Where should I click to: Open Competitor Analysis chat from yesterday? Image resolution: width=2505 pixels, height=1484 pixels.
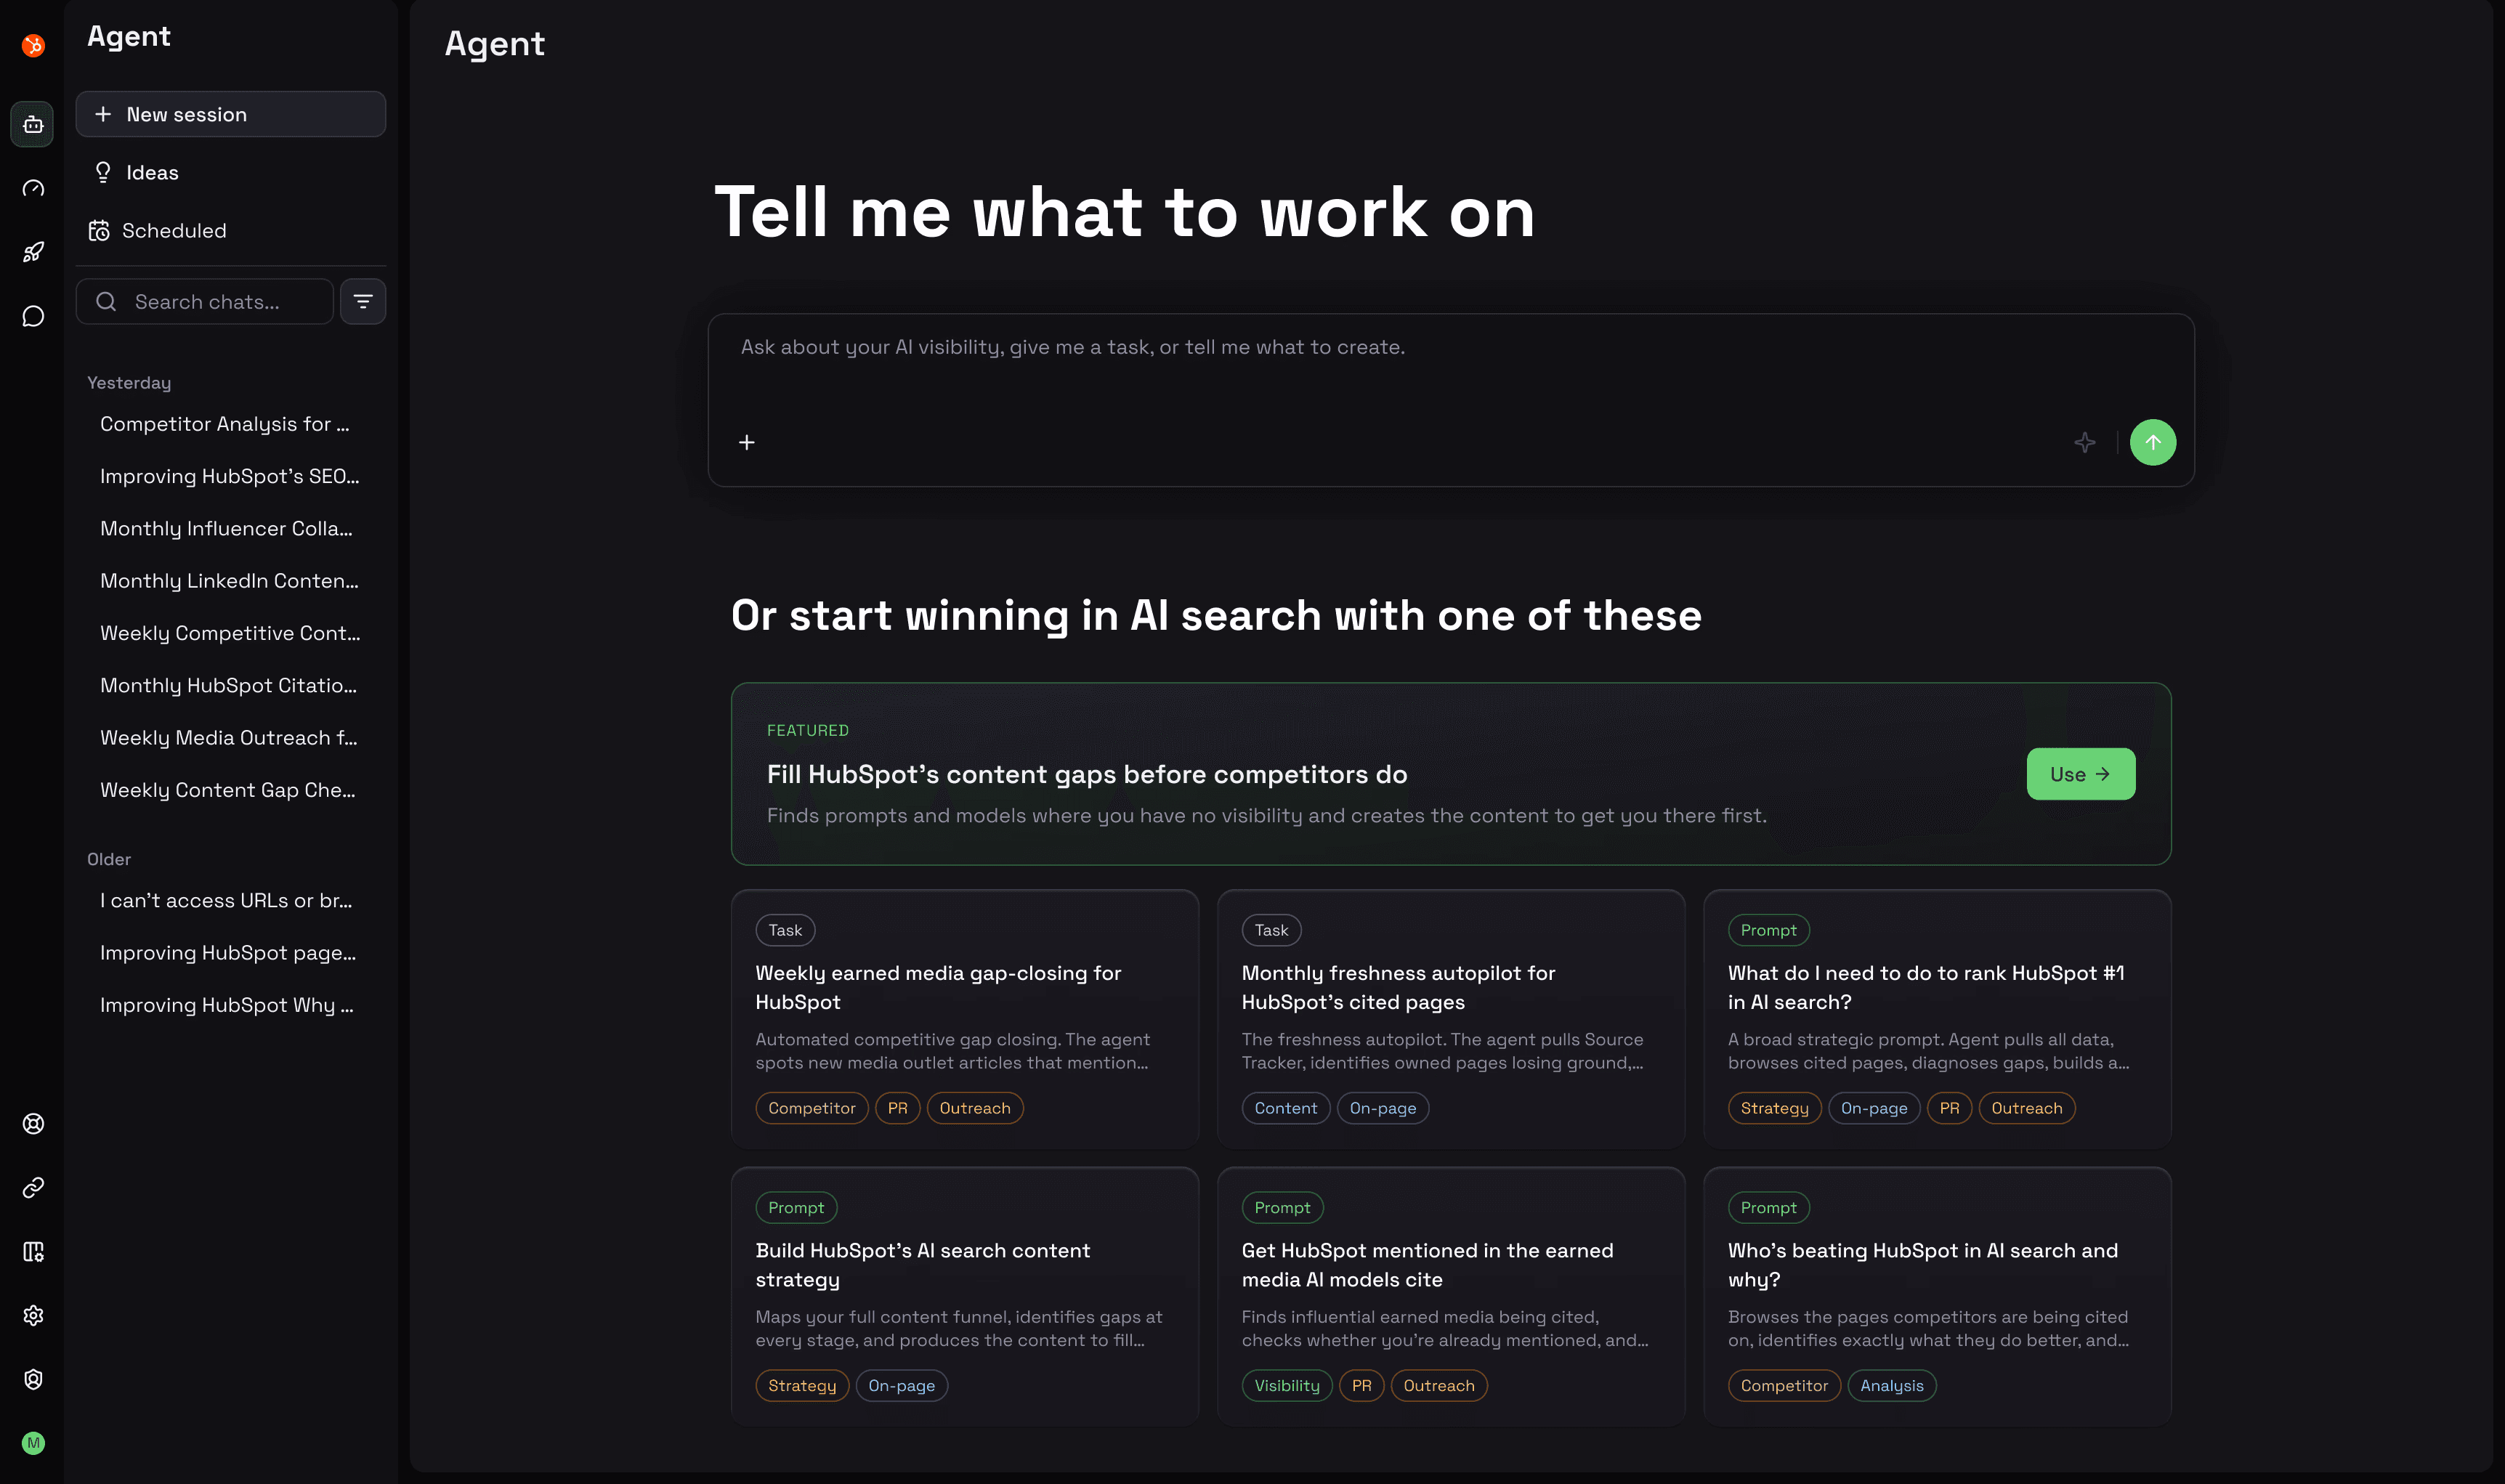click(225, 424)
